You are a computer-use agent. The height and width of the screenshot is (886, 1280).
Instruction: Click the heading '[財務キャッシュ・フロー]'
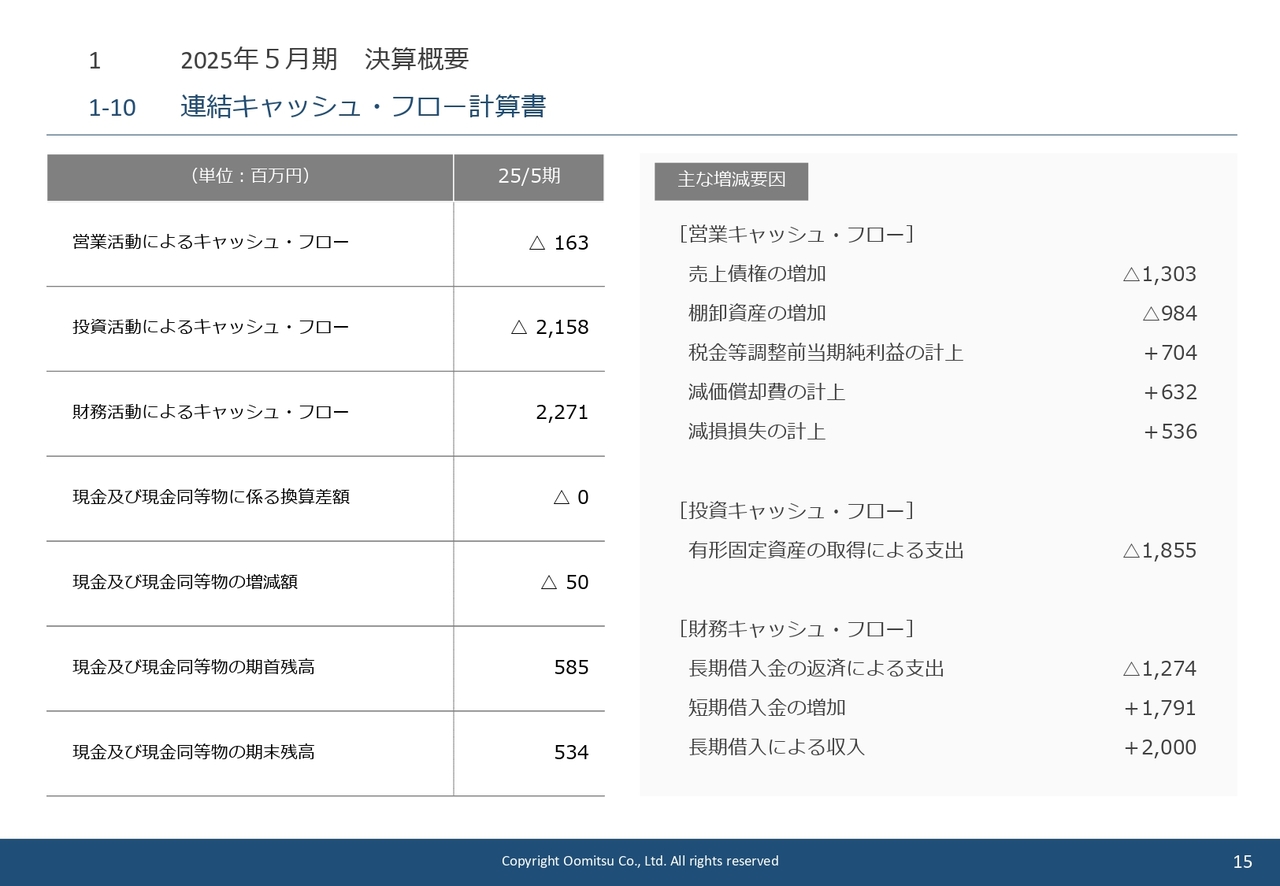[796, 629]
